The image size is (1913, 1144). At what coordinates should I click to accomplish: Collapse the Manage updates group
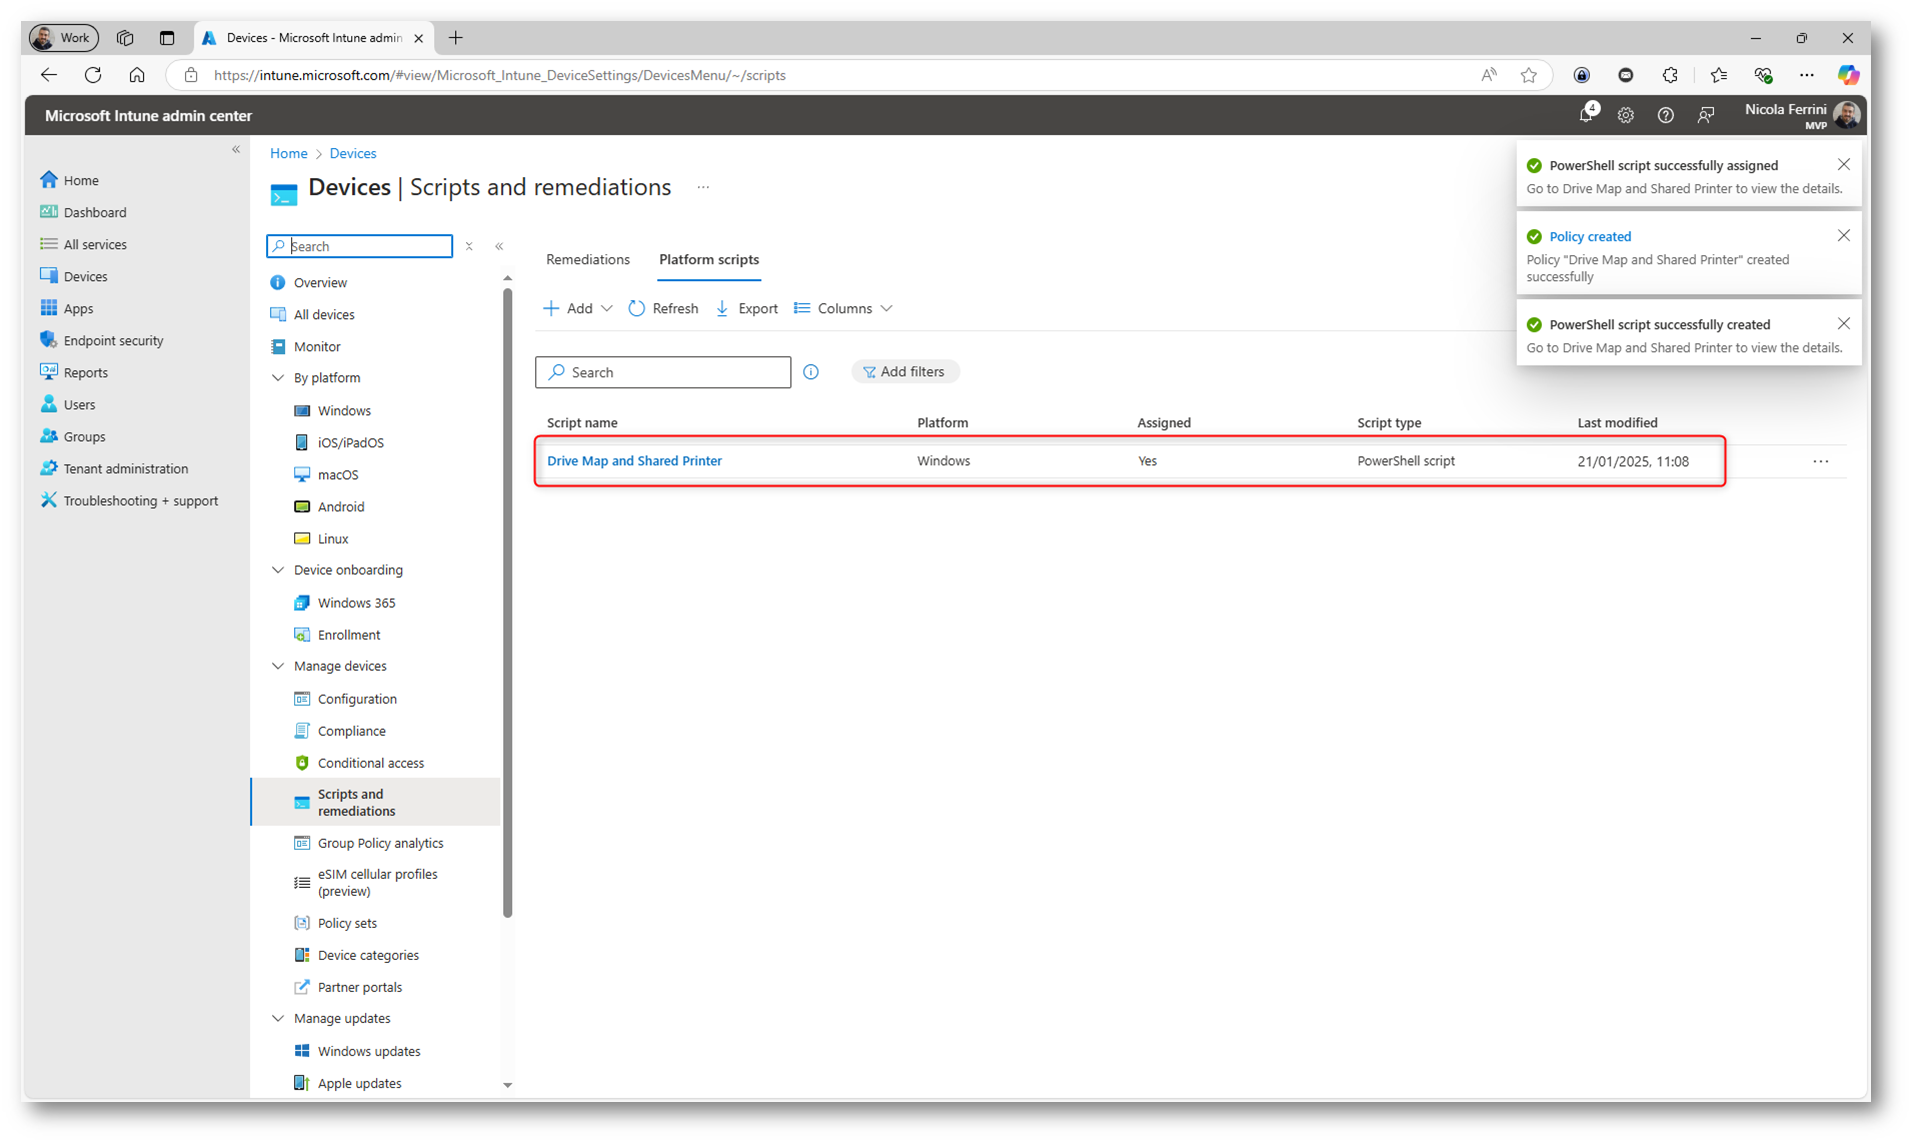[278, 1018]
